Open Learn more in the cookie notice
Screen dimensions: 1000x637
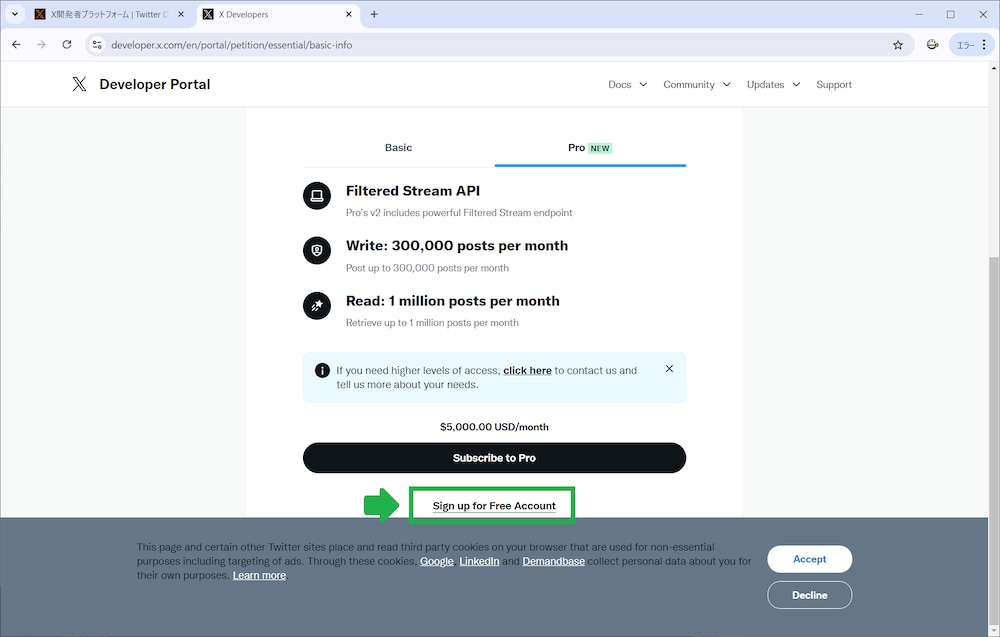point(259,575)
